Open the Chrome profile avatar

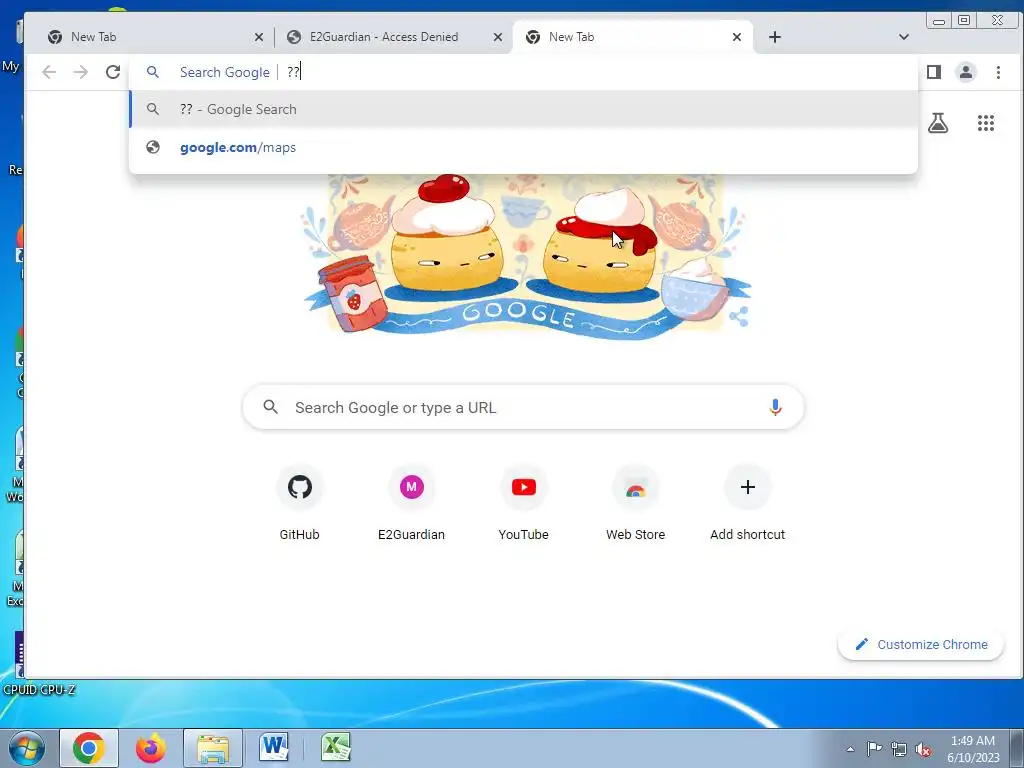pos(966,72)
